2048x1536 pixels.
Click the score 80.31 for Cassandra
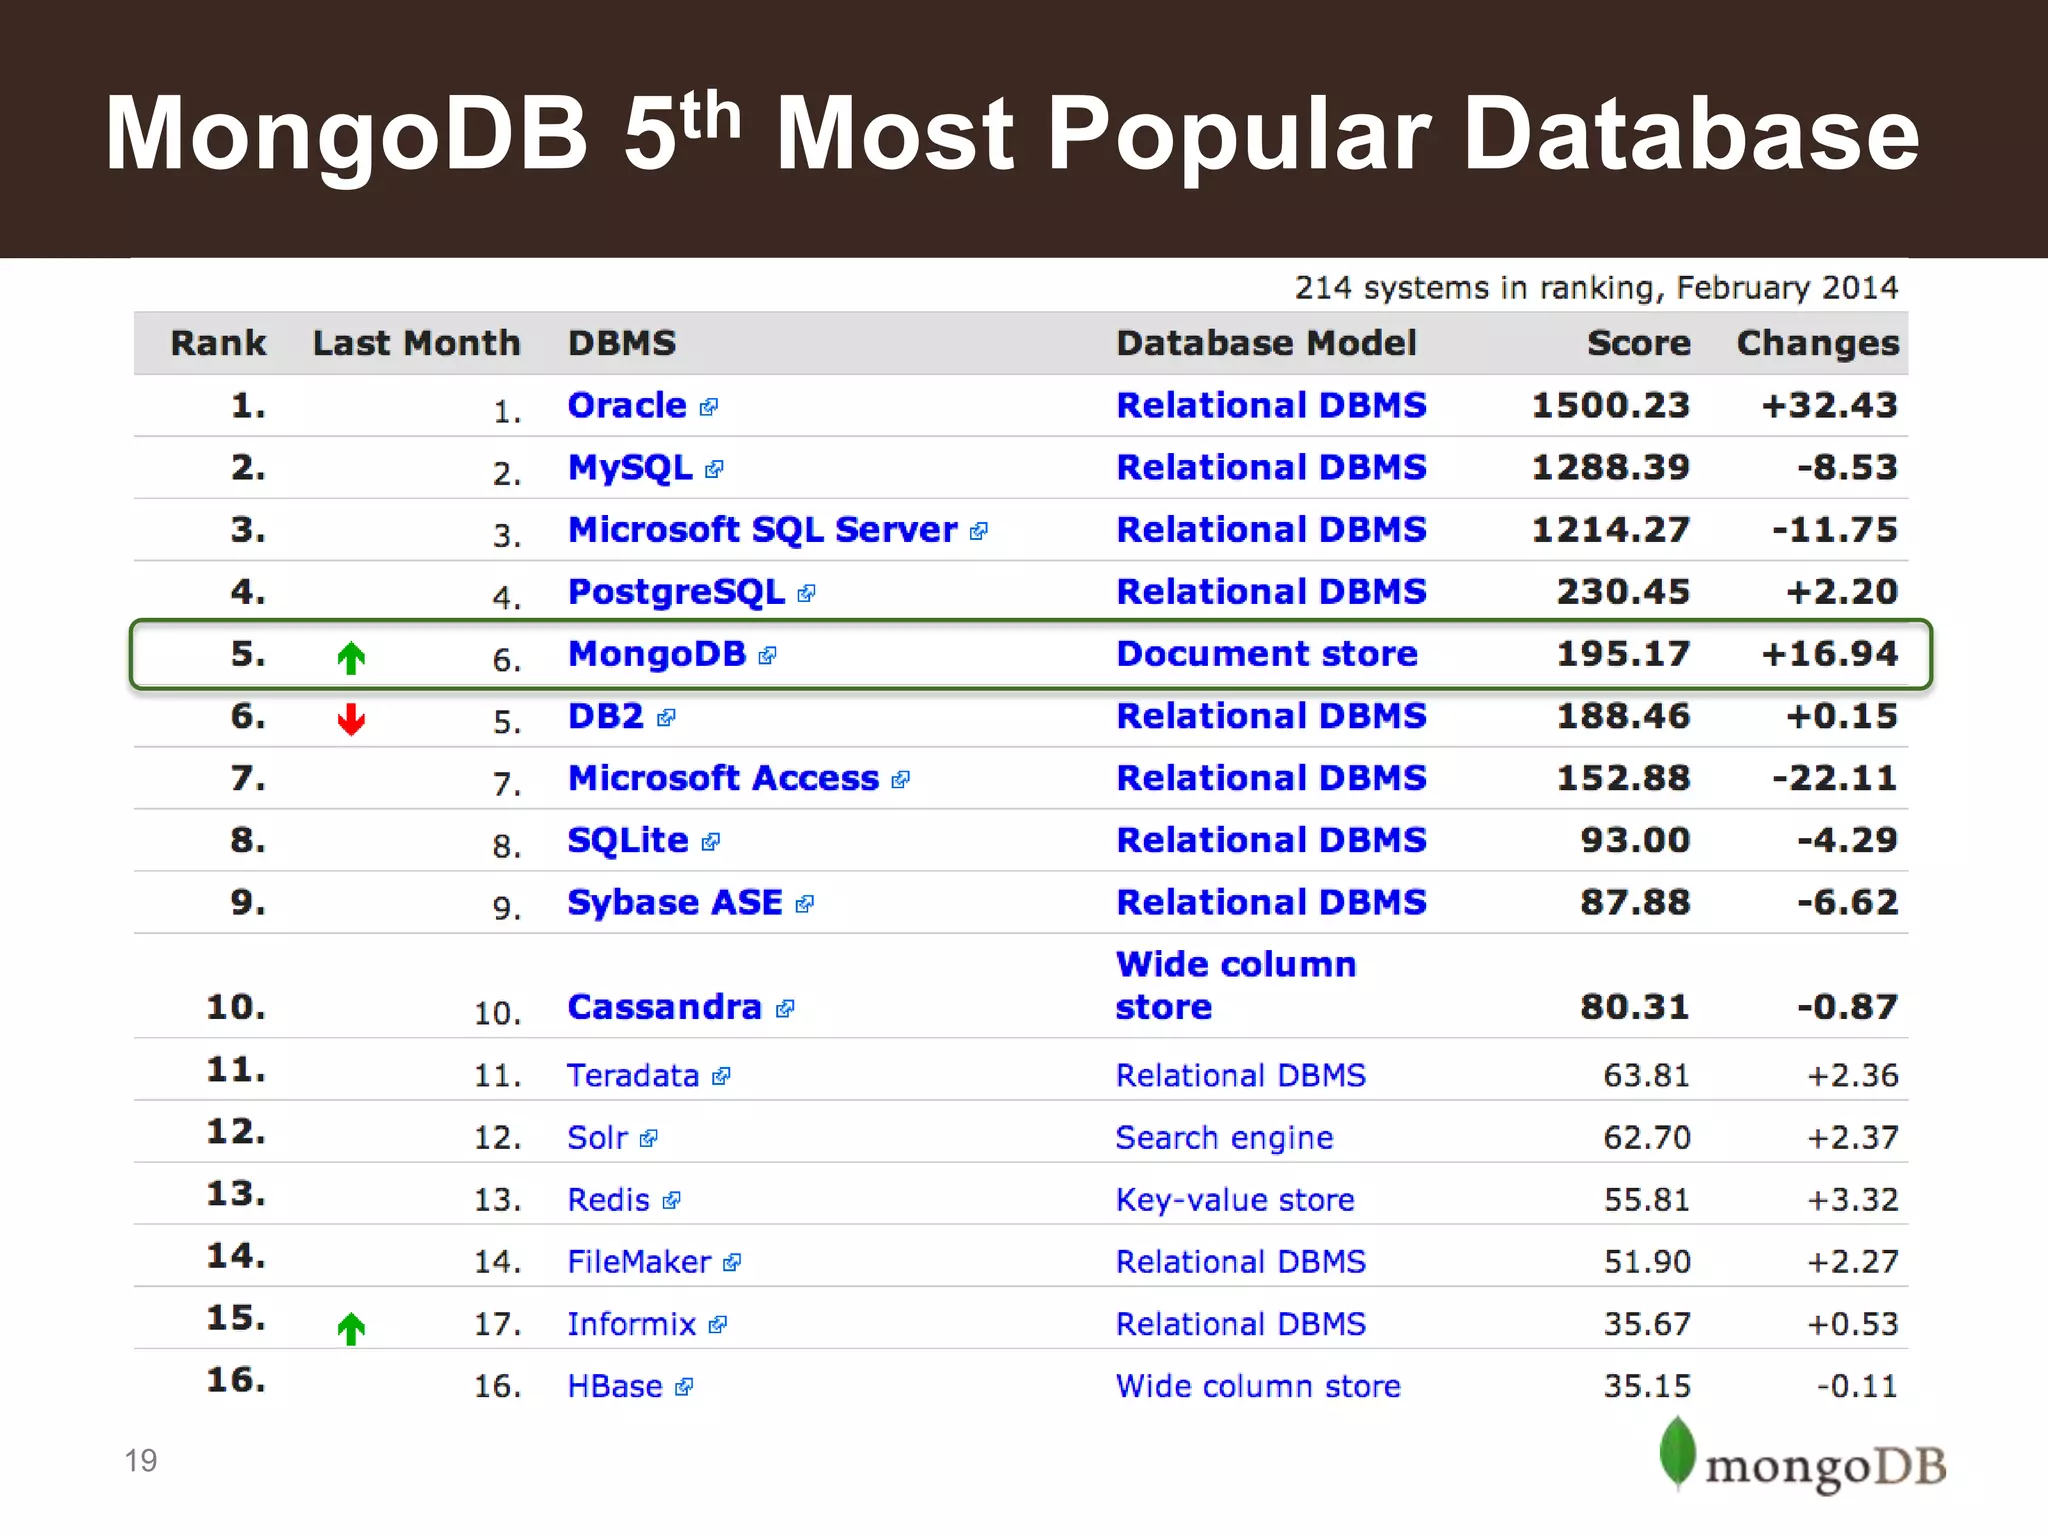(1635, 1007)
